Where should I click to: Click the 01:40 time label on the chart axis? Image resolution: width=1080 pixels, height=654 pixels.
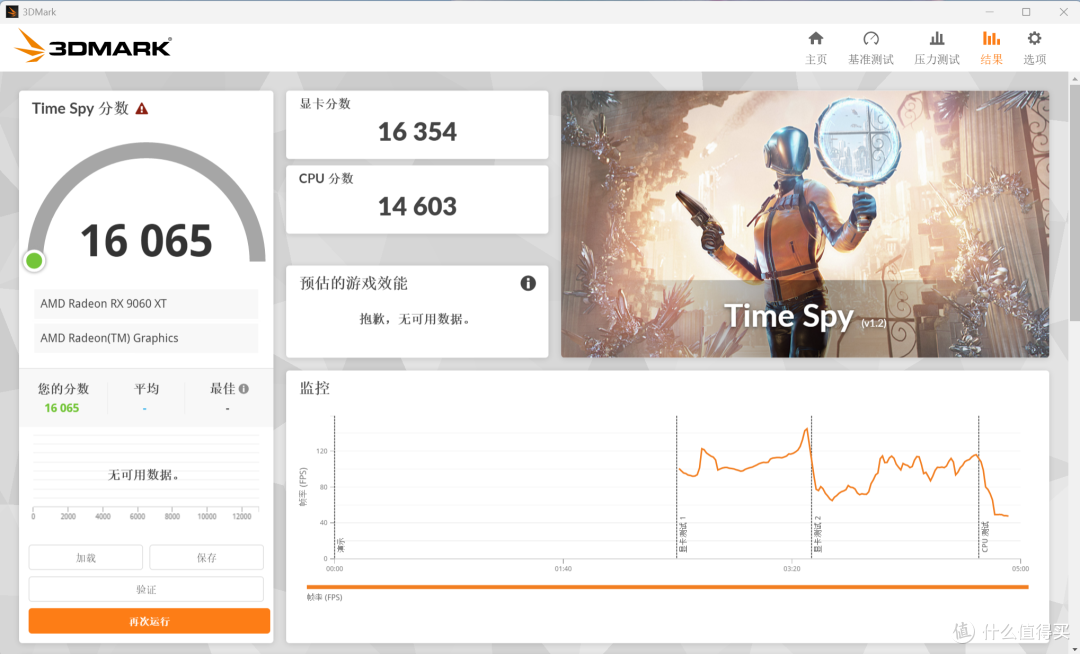click(x=563, y=569)
